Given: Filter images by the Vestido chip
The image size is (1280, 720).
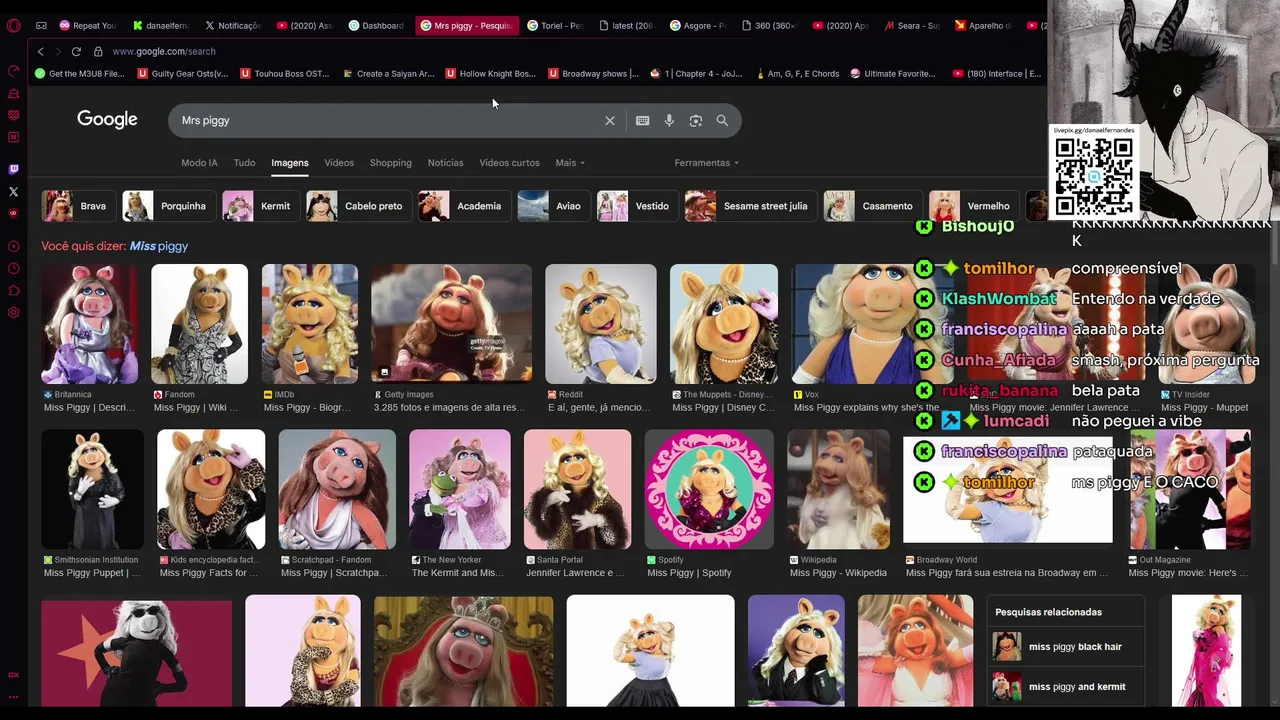Looking at the screenshot, I should coord(636,206).
